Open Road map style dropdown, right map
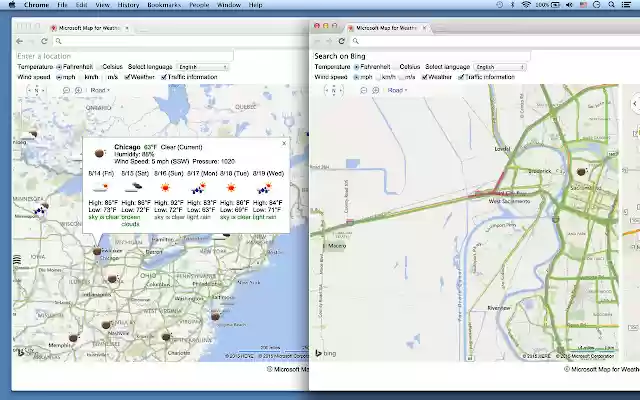The width and height of the screenshot is (640, 400). click(x=398, y=90)
